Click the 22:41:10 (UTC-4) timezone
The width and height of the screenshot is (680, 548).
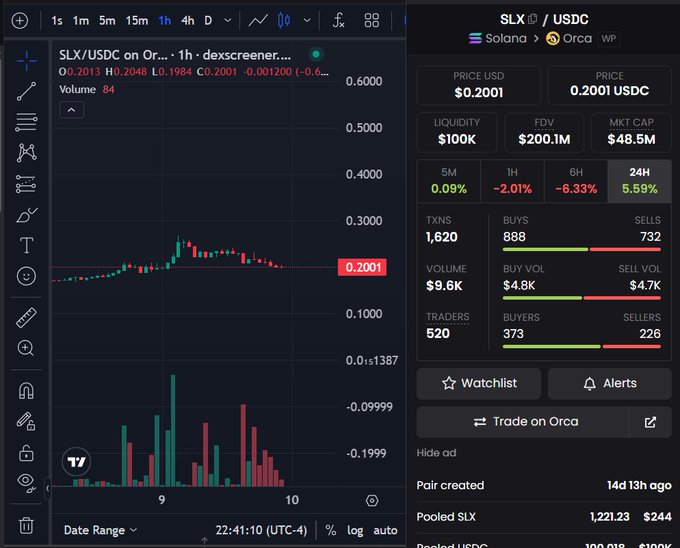coord(261,530)
